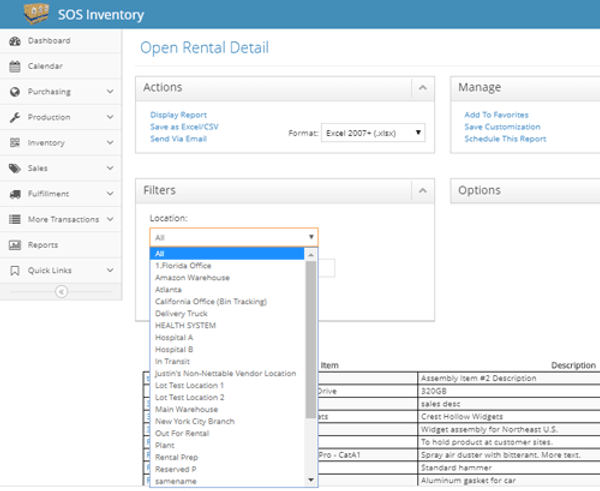Collapse the Actions panel
The image size is (600, 491).
pos(422,88)
